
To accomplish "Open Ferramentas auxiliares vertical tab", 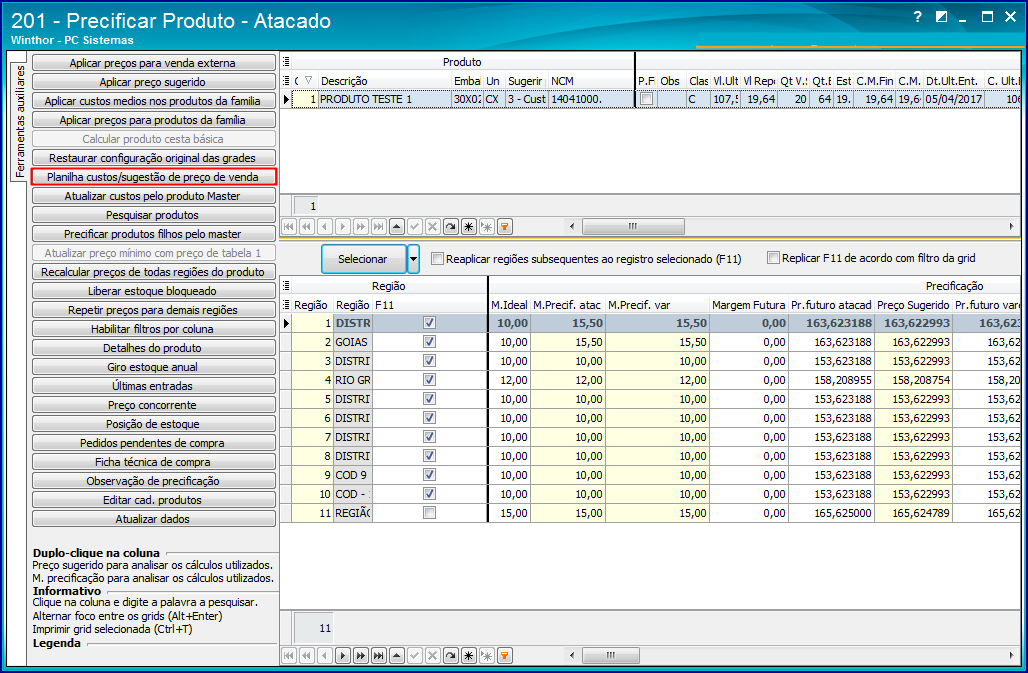I will click(x=20, y=122).
